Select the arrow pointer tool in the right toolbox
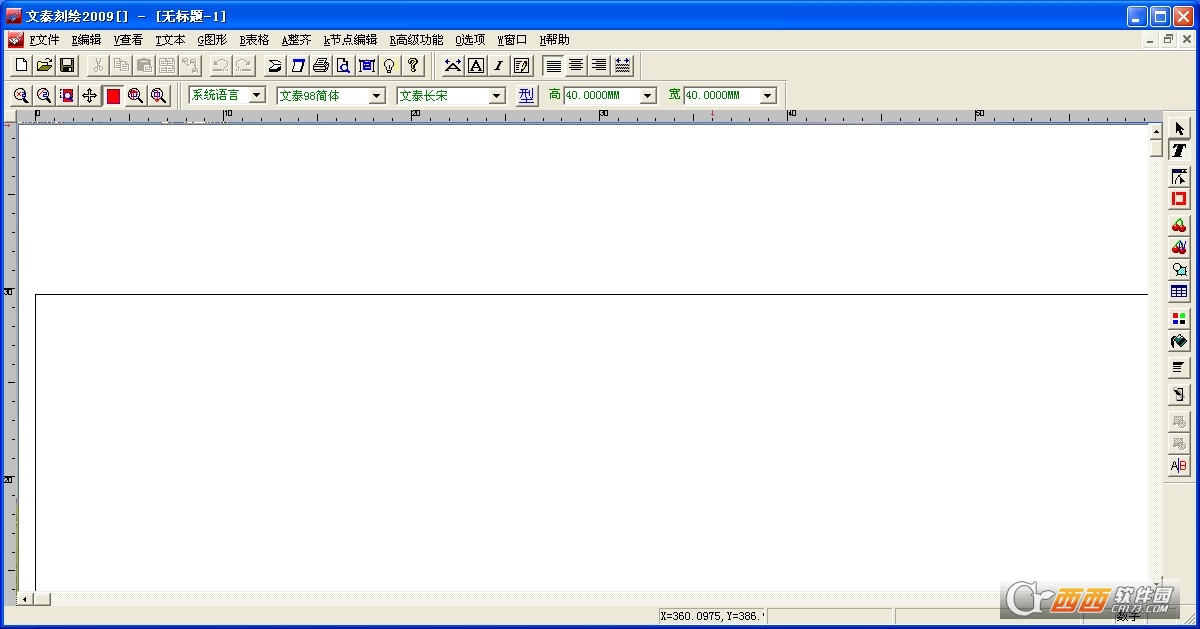The image size is (1200, 629). [1179, 129]
